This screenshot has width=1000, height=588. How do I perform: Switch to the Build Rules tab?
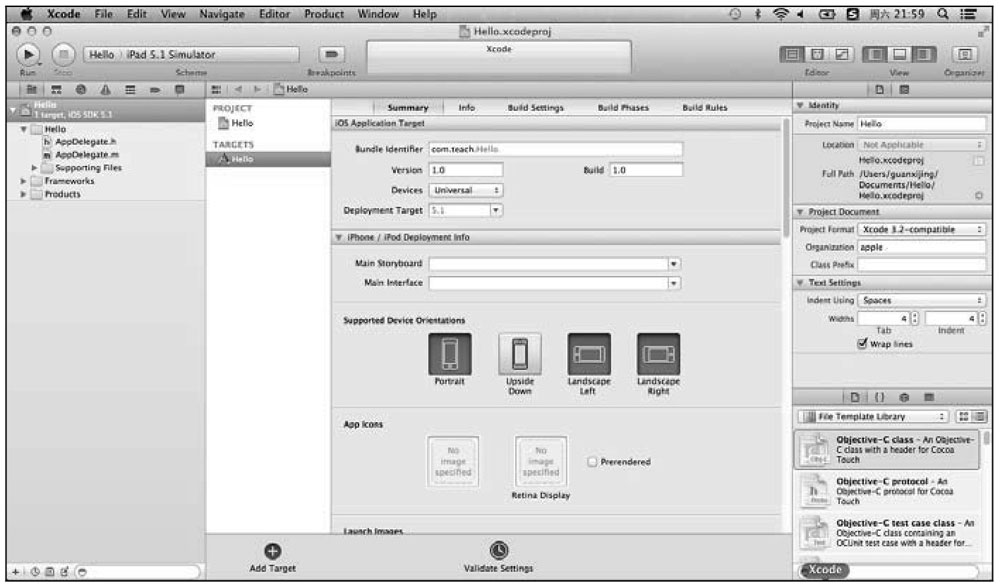click(705, 108)
